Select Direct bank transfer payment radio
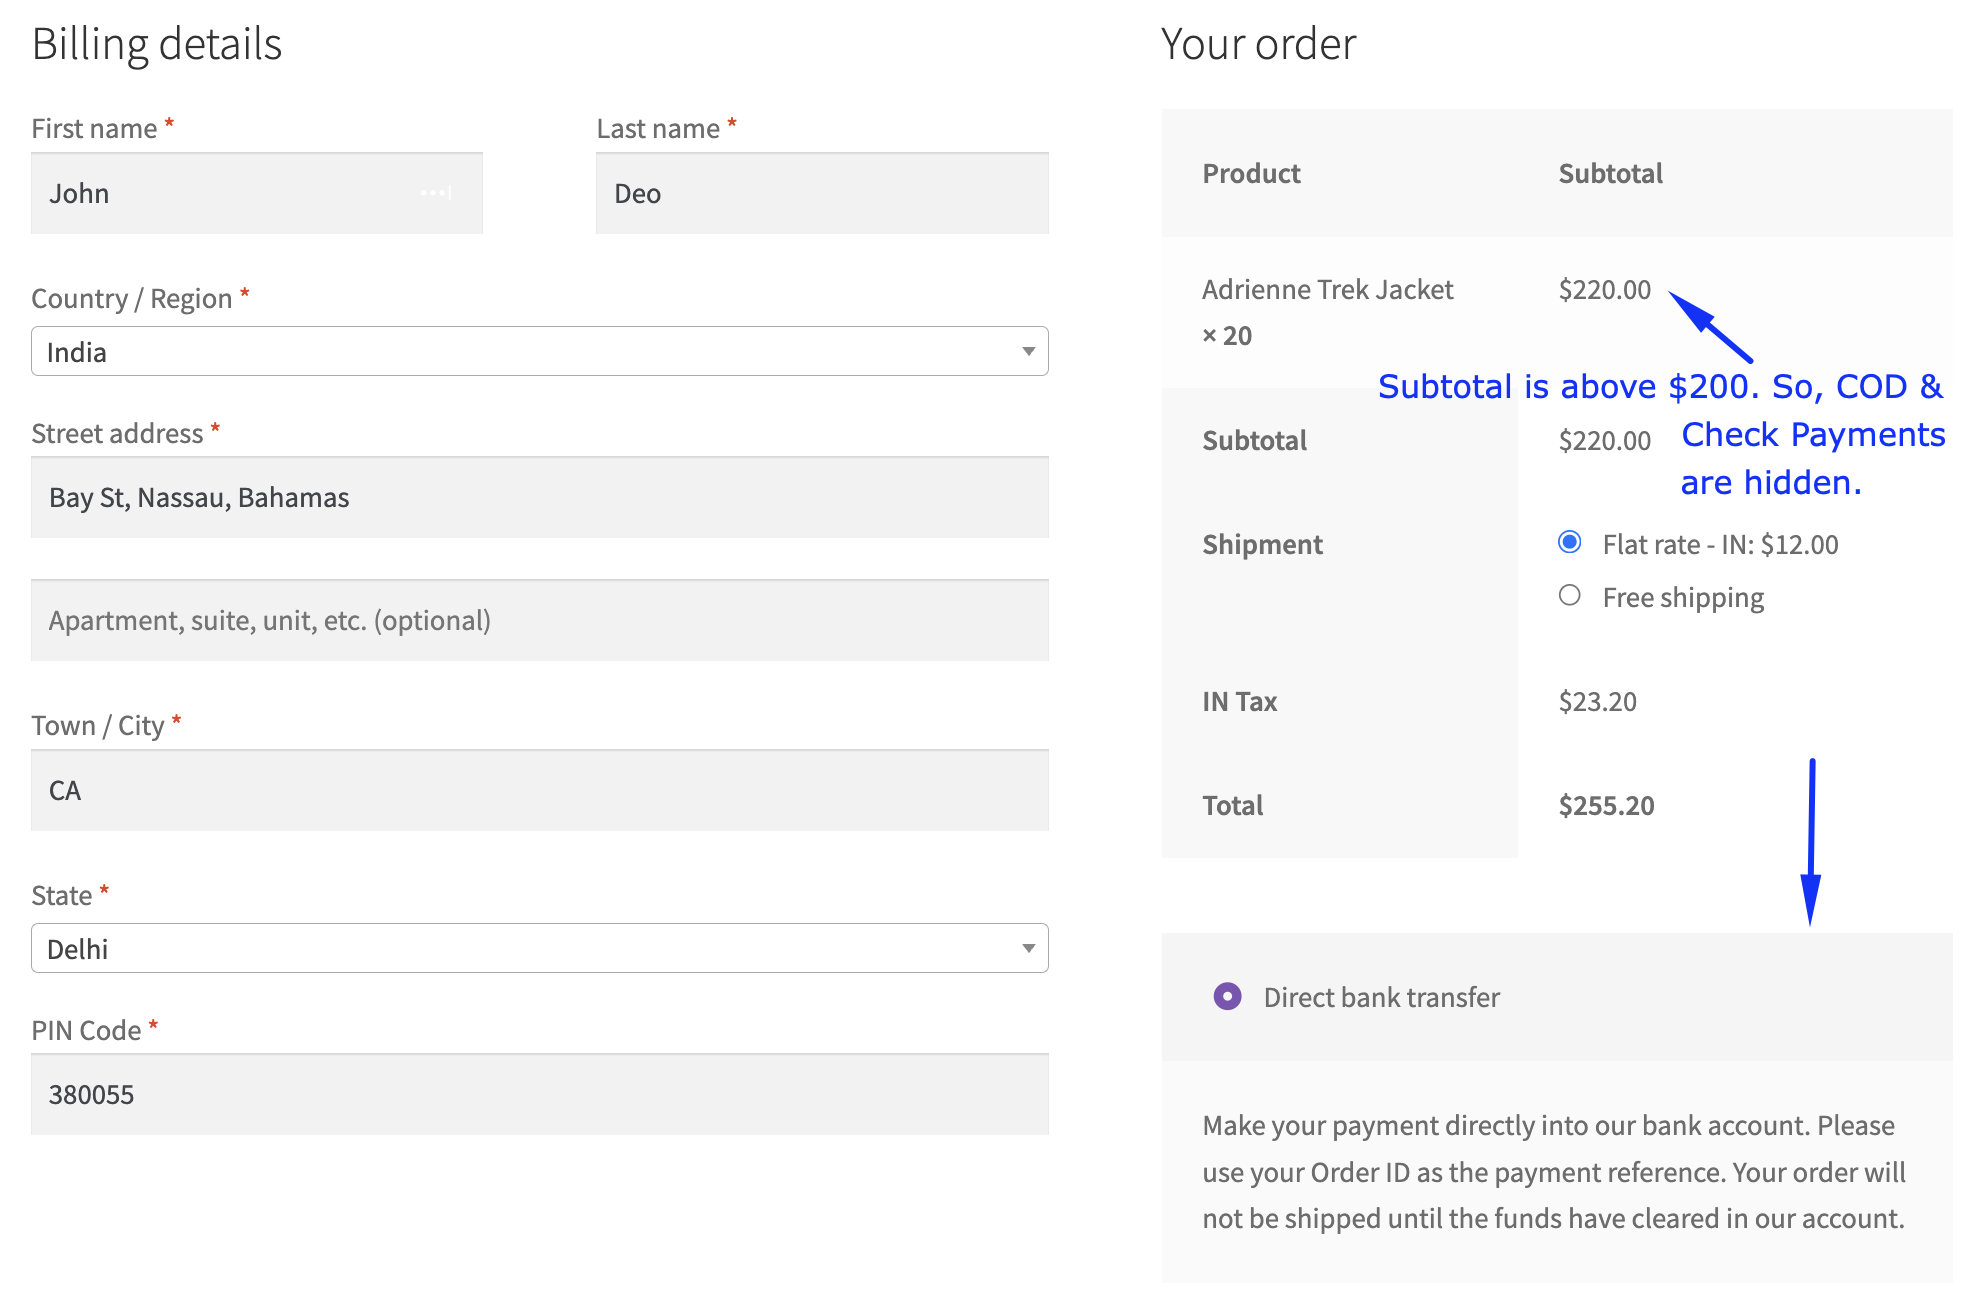Screen dimensions: 1978x1306 (x=1227, y=997)
